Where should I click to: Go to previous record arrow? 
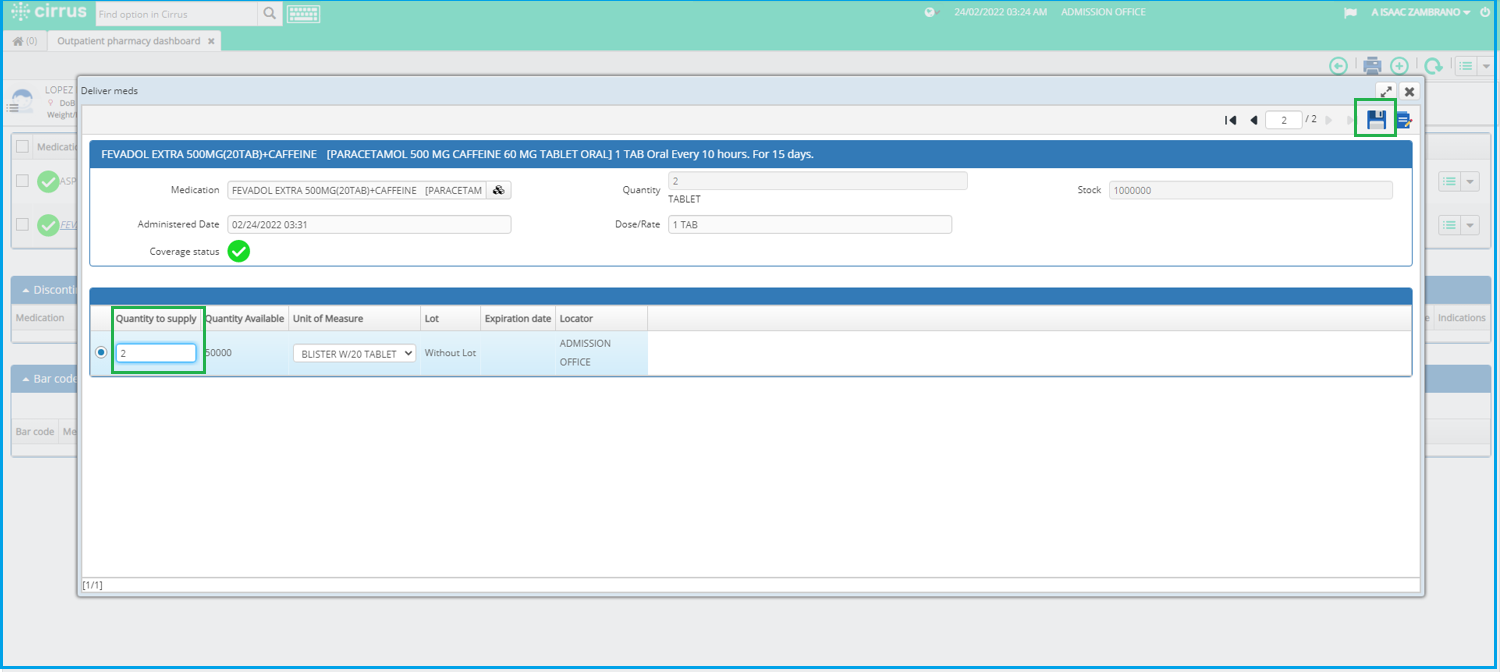(1253, 120)
